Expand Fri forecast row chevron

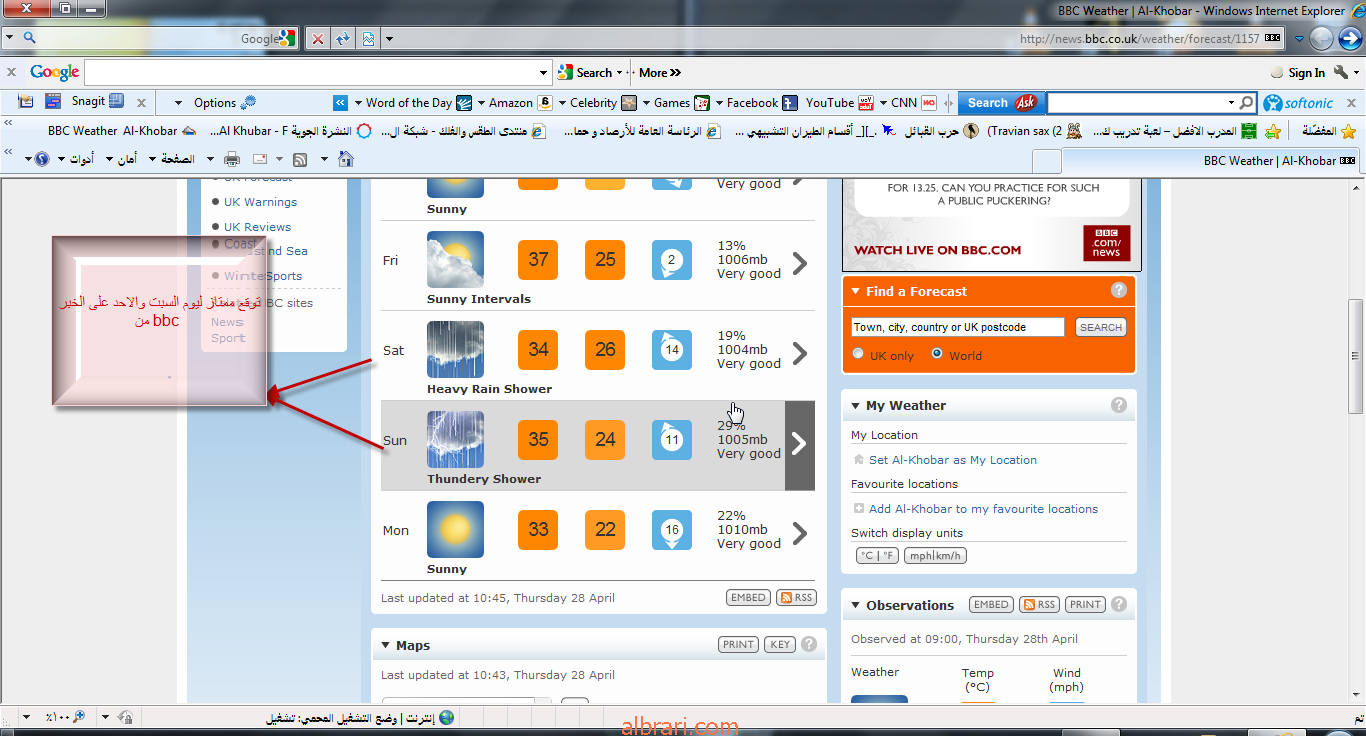coord(800,263)
